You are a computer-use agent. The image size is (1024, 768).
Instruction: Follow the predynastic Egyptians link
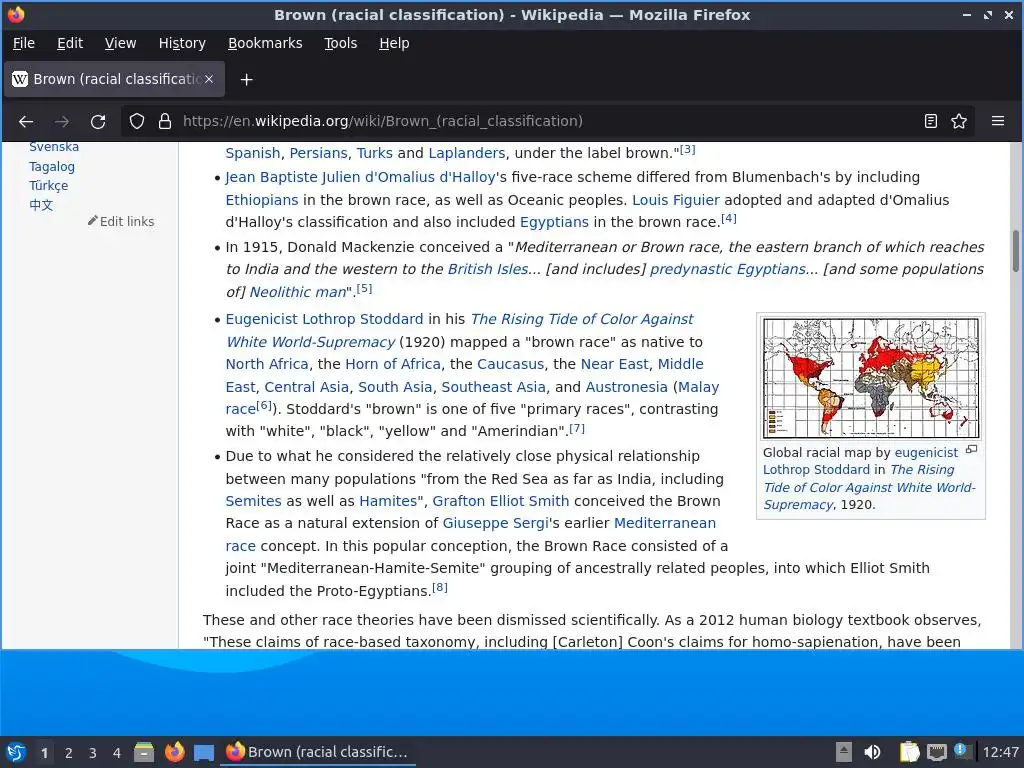(728, 269)
